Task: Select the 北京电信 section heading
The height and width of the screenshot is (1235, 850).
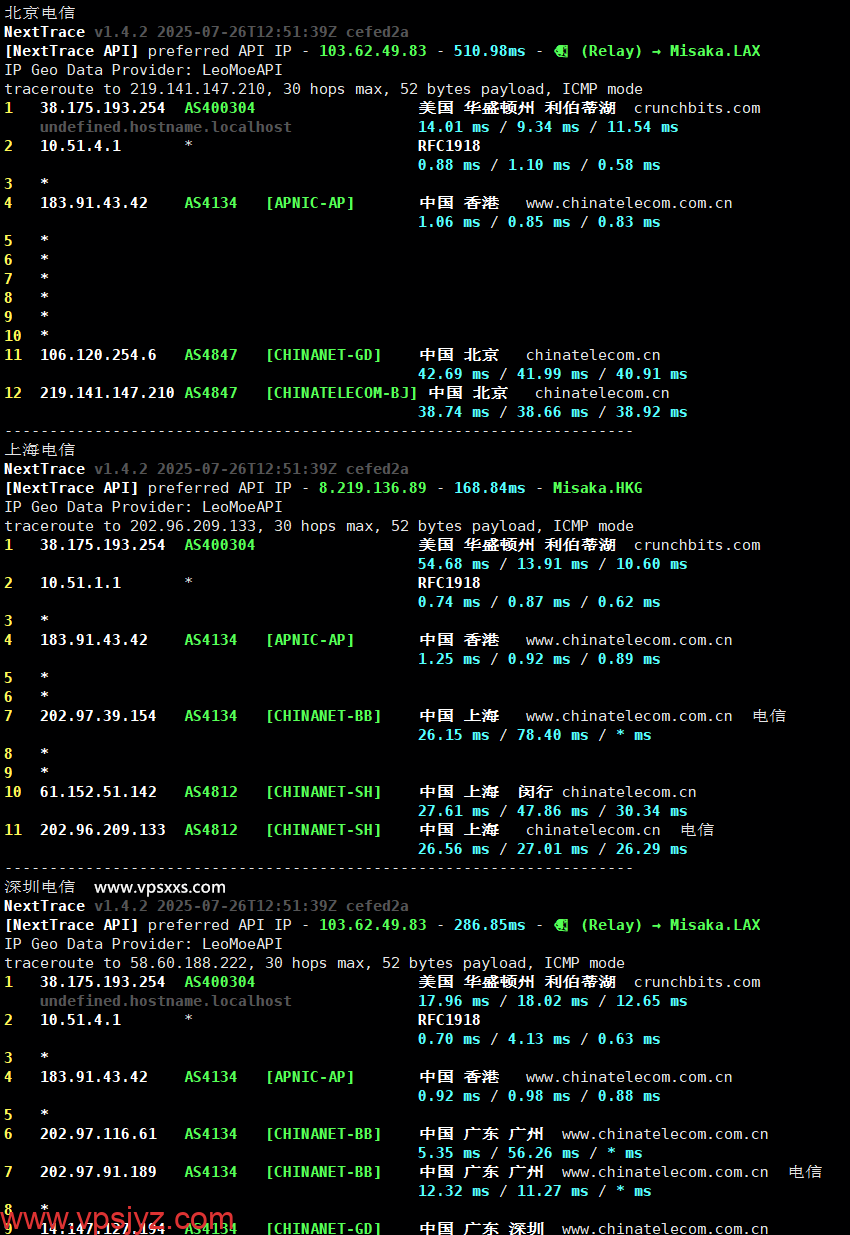Action: [39, 13]
